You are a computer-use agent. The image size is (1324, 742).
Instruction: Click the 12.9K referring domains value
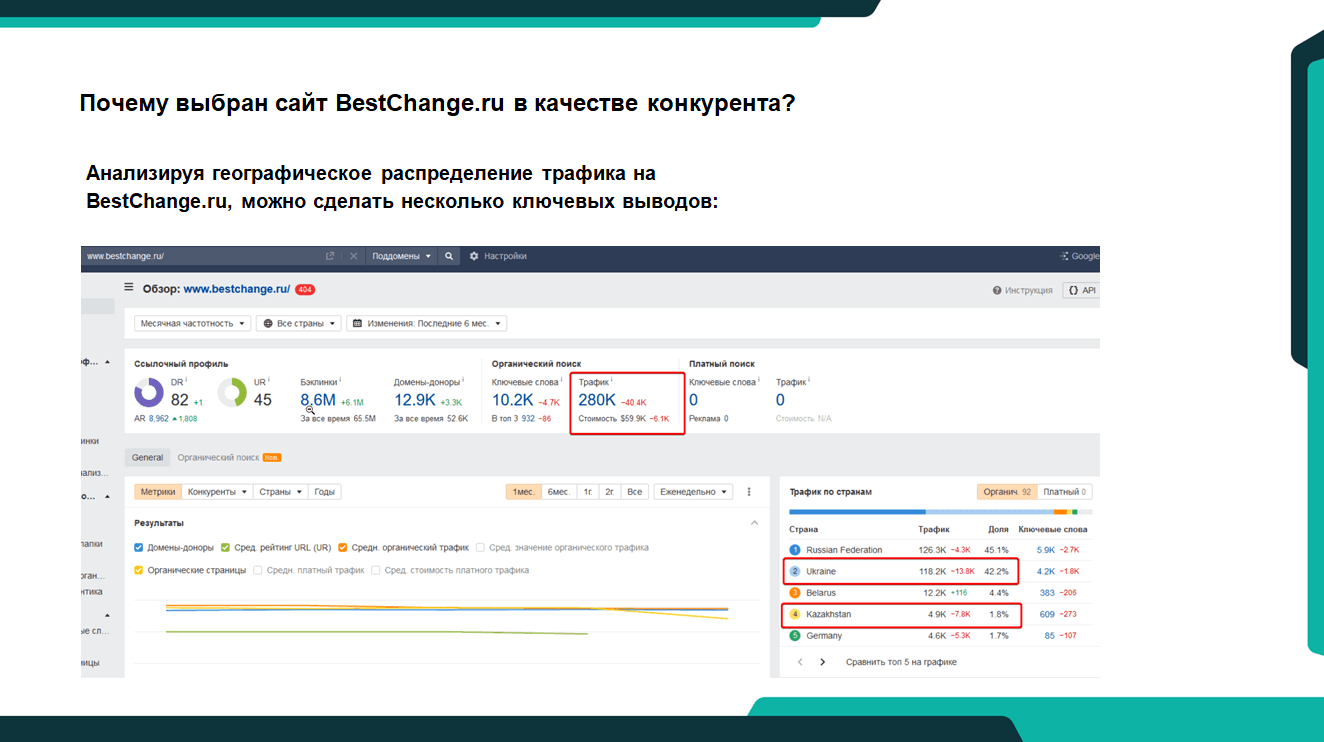pyautogui.click(x=415, y=400)
